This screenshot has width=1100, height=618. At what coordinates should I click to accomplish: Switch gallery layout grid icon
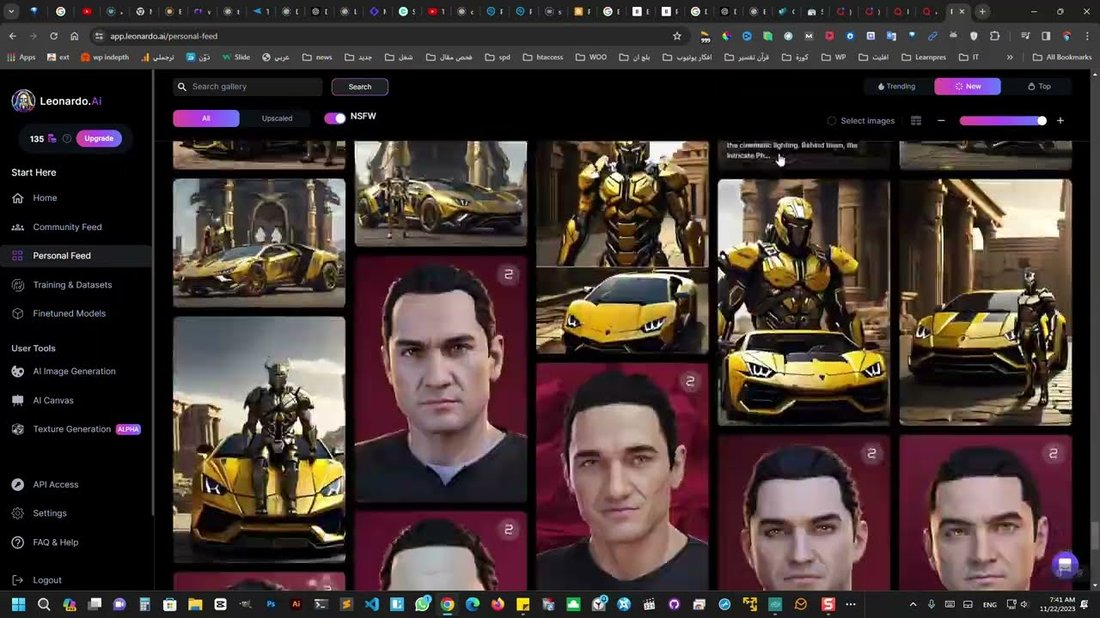coord(915,121)
